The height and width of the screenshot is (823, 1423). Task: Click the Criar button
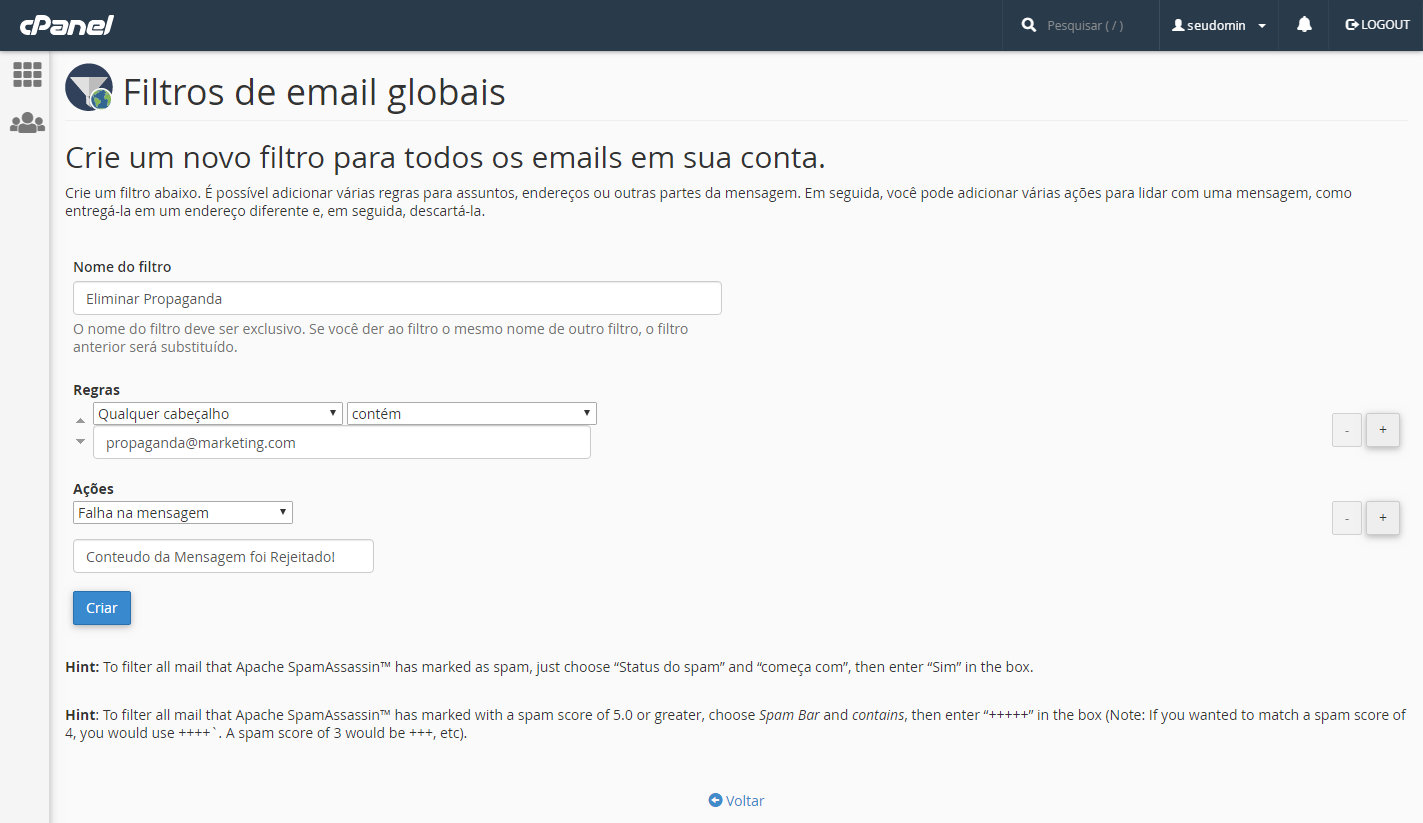[102, 608]
